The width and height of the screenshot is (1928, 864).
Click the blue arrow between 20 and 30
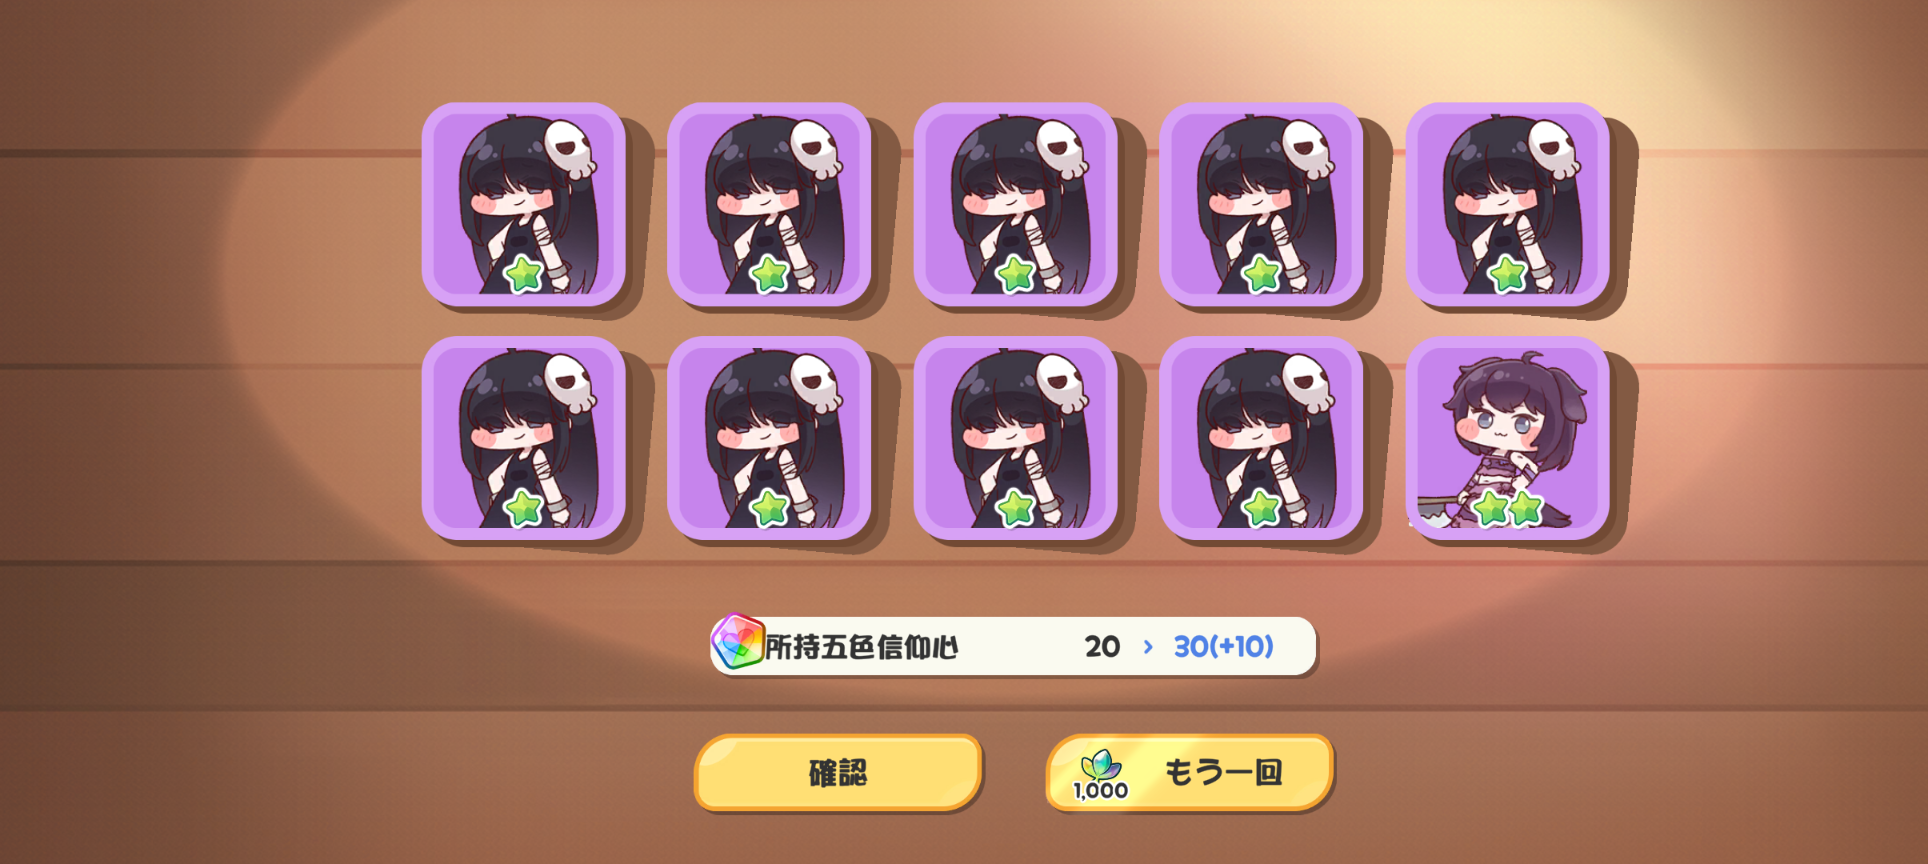pyautogui.click(x=1148, y=647)
